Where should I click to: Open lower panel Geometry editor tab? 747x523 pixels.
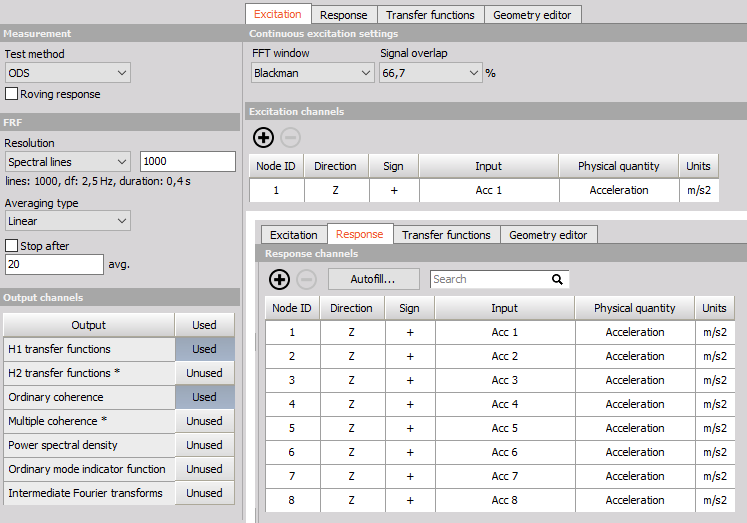click(x=548, y=235)
